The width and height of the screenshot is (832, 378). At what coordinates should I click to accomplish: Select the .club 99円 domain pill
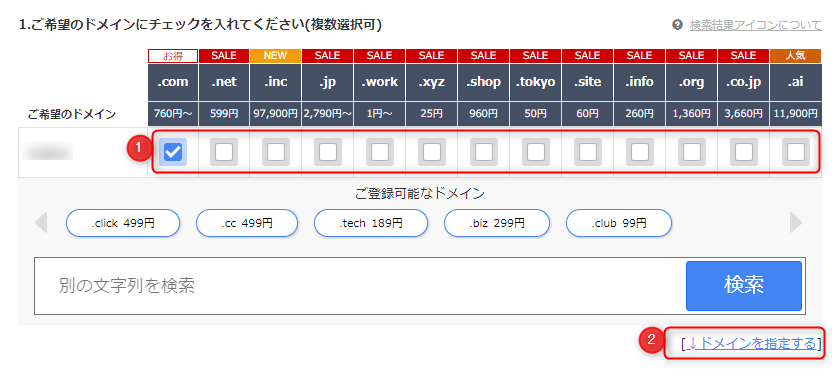[x=619, y=223]
